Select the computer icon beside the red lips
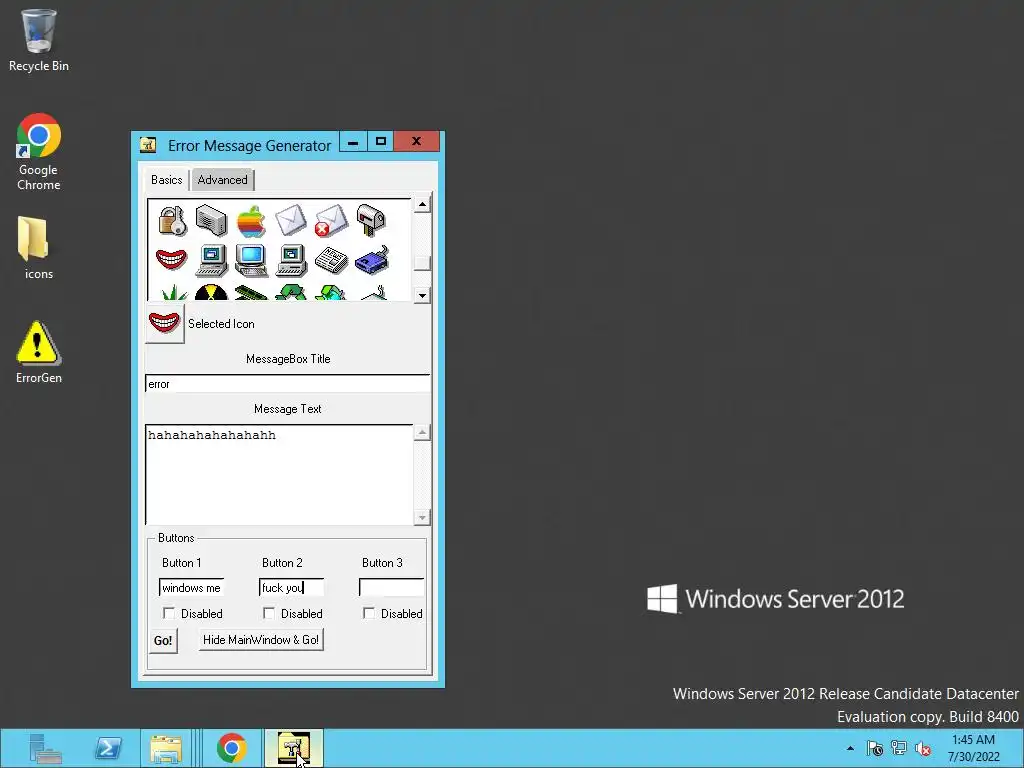The image size is (1024, 768). [212, 261]
